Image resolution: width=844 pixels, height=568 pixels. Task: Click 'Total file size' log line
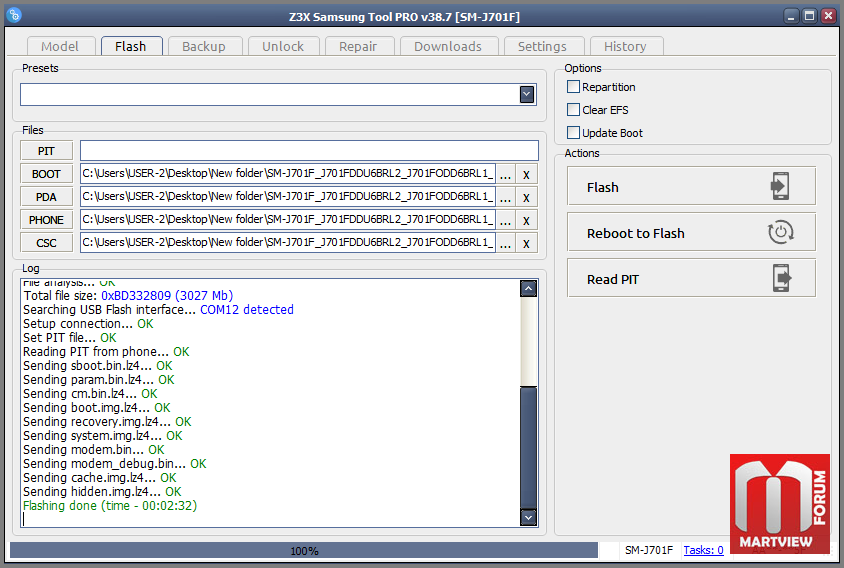coord(128,296)
